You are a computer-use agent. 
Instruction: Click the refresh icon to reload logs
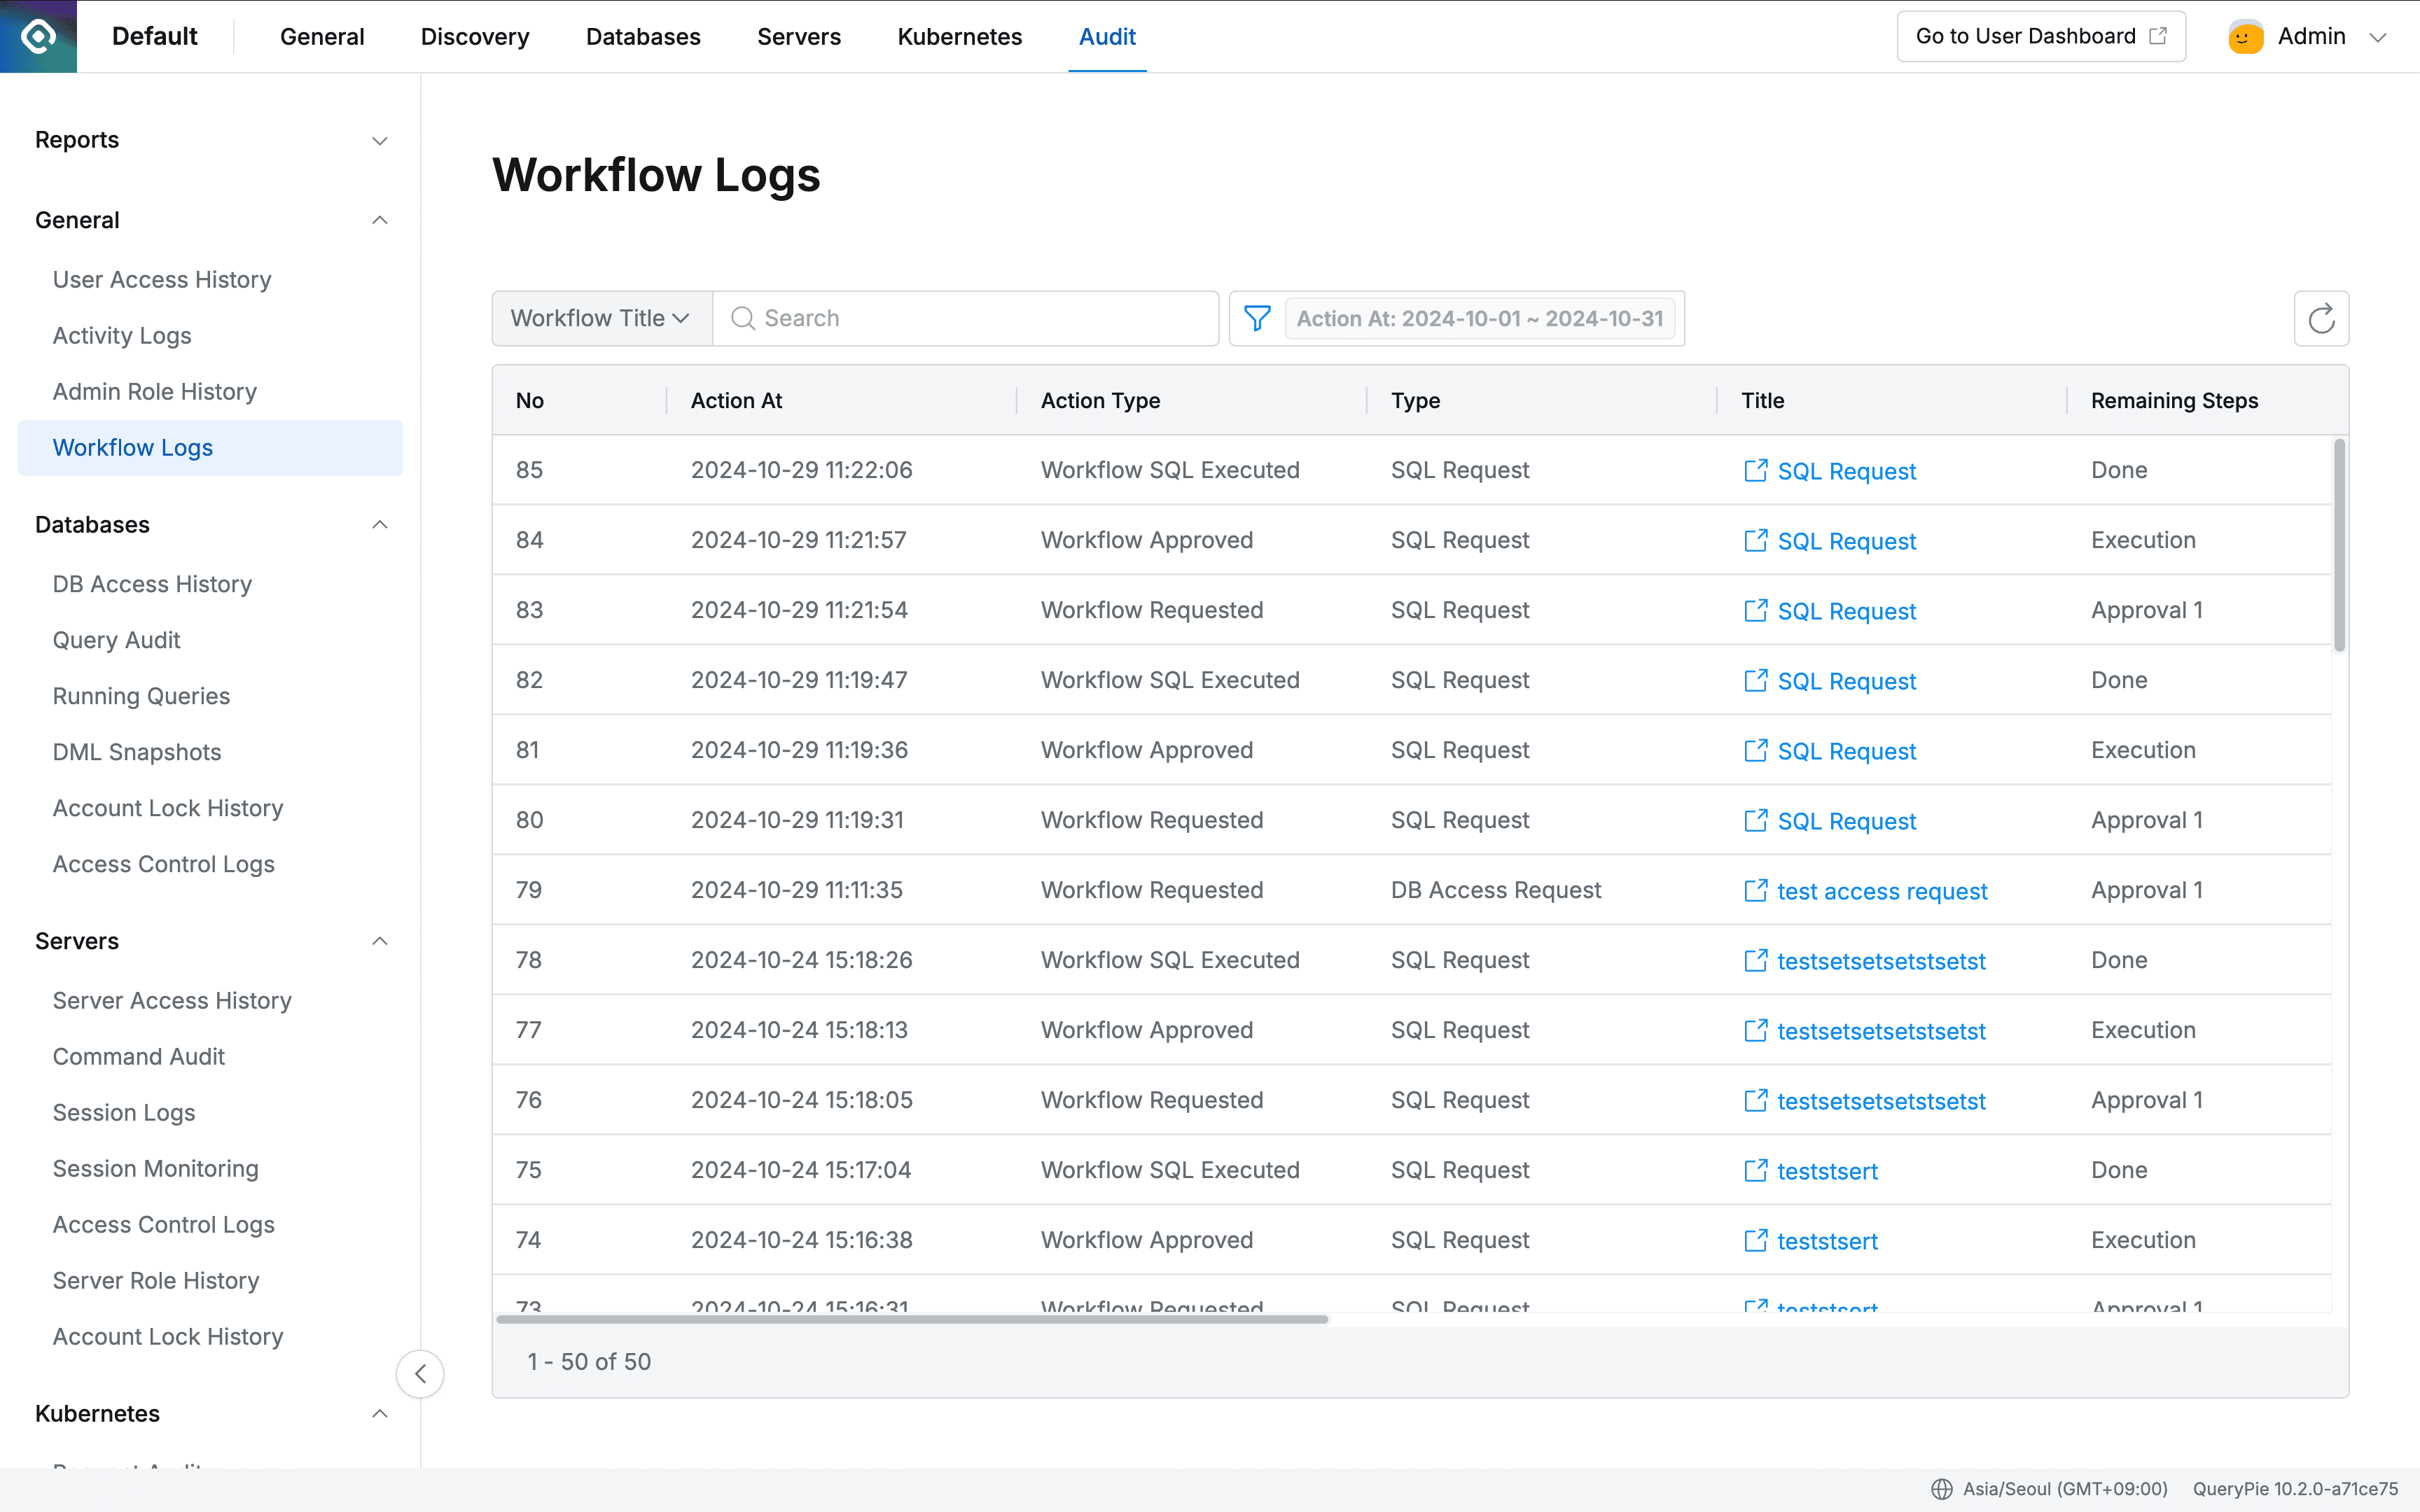pyautogui.click(x=2321, y=318)
